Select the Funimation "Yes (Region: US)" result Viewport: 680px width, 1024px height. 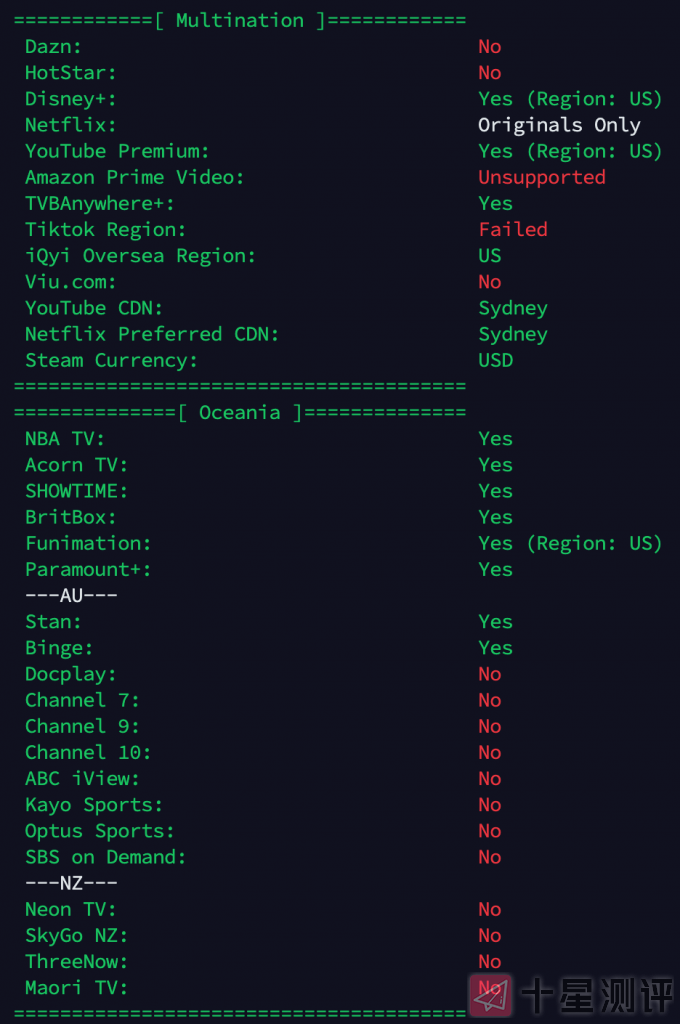[570, 543]
